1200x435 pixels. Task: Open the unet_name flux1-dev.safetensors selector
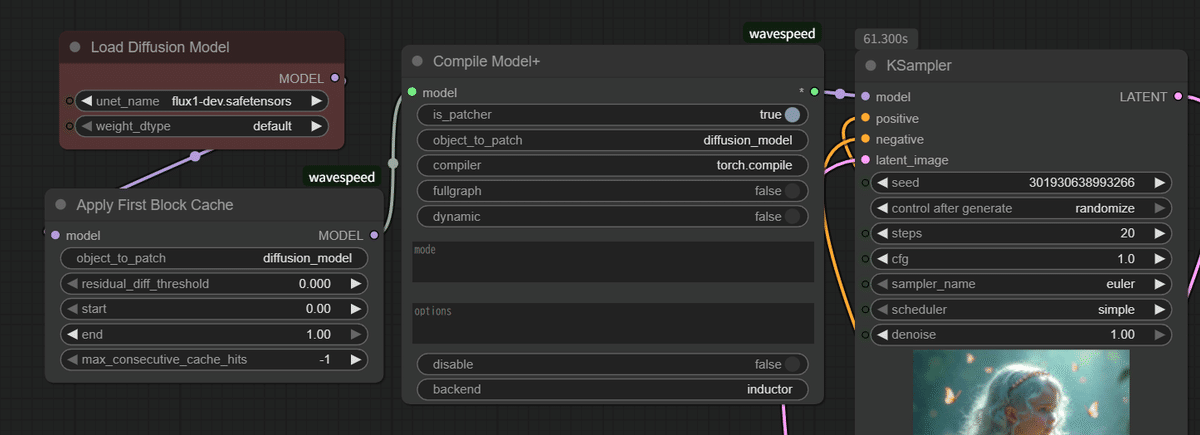(x=204, y=101)
